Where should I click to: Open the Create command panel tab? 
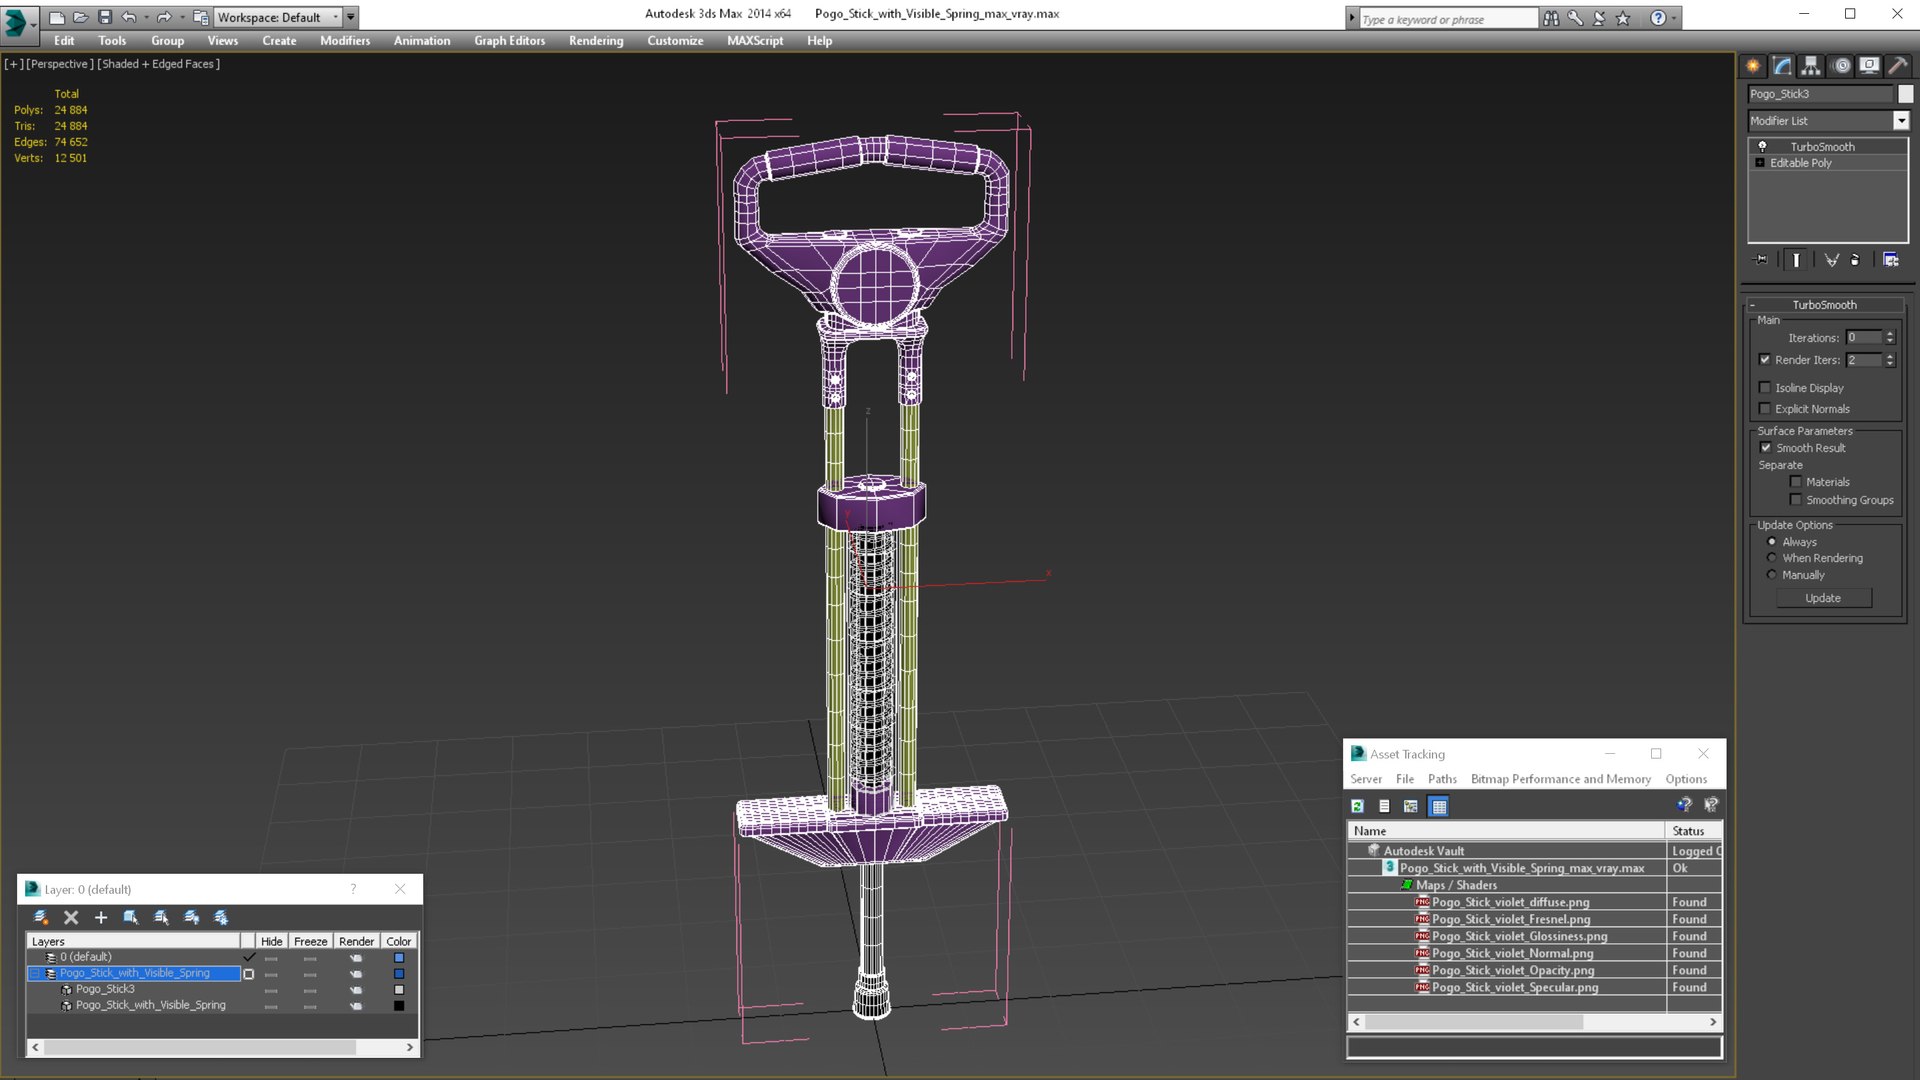point(1753,66)
